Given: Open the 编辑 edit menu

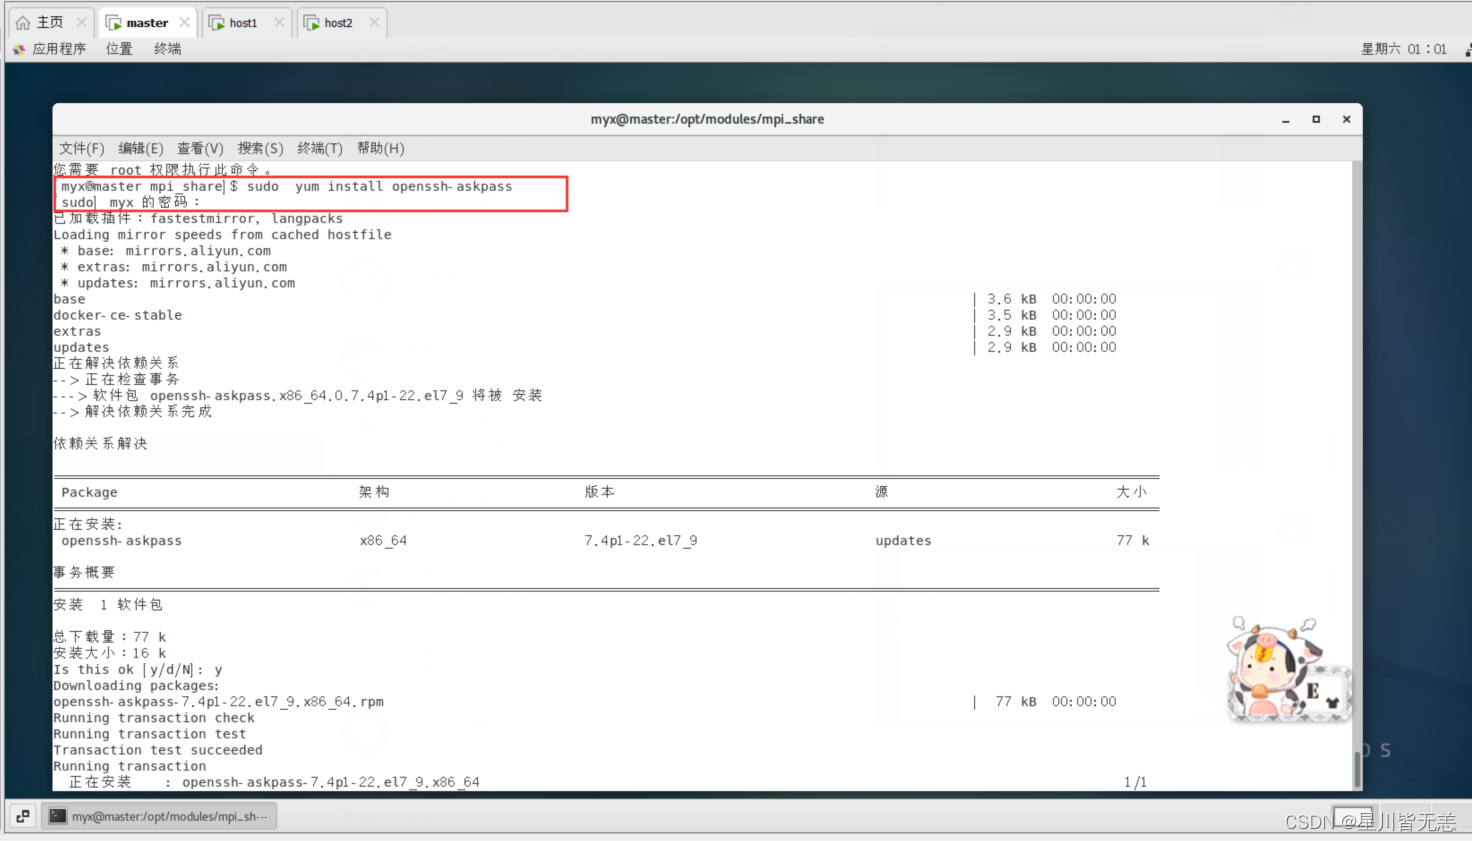Looking at the screenshot, I should 140,148.
